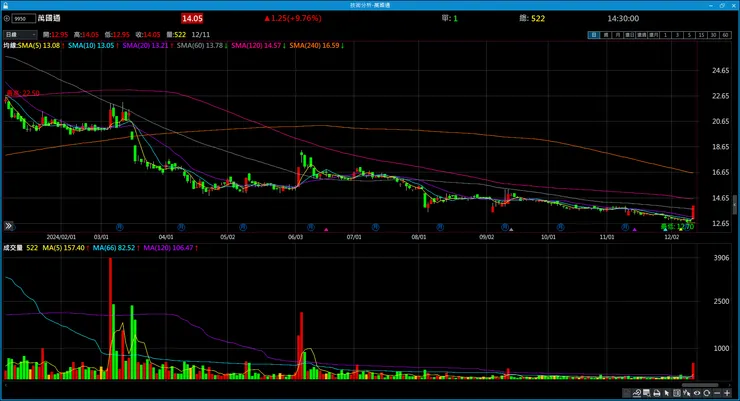Select the 日 daily period tab
The width and height of the screenshot is (740, 401).
[x=594, y=35]
